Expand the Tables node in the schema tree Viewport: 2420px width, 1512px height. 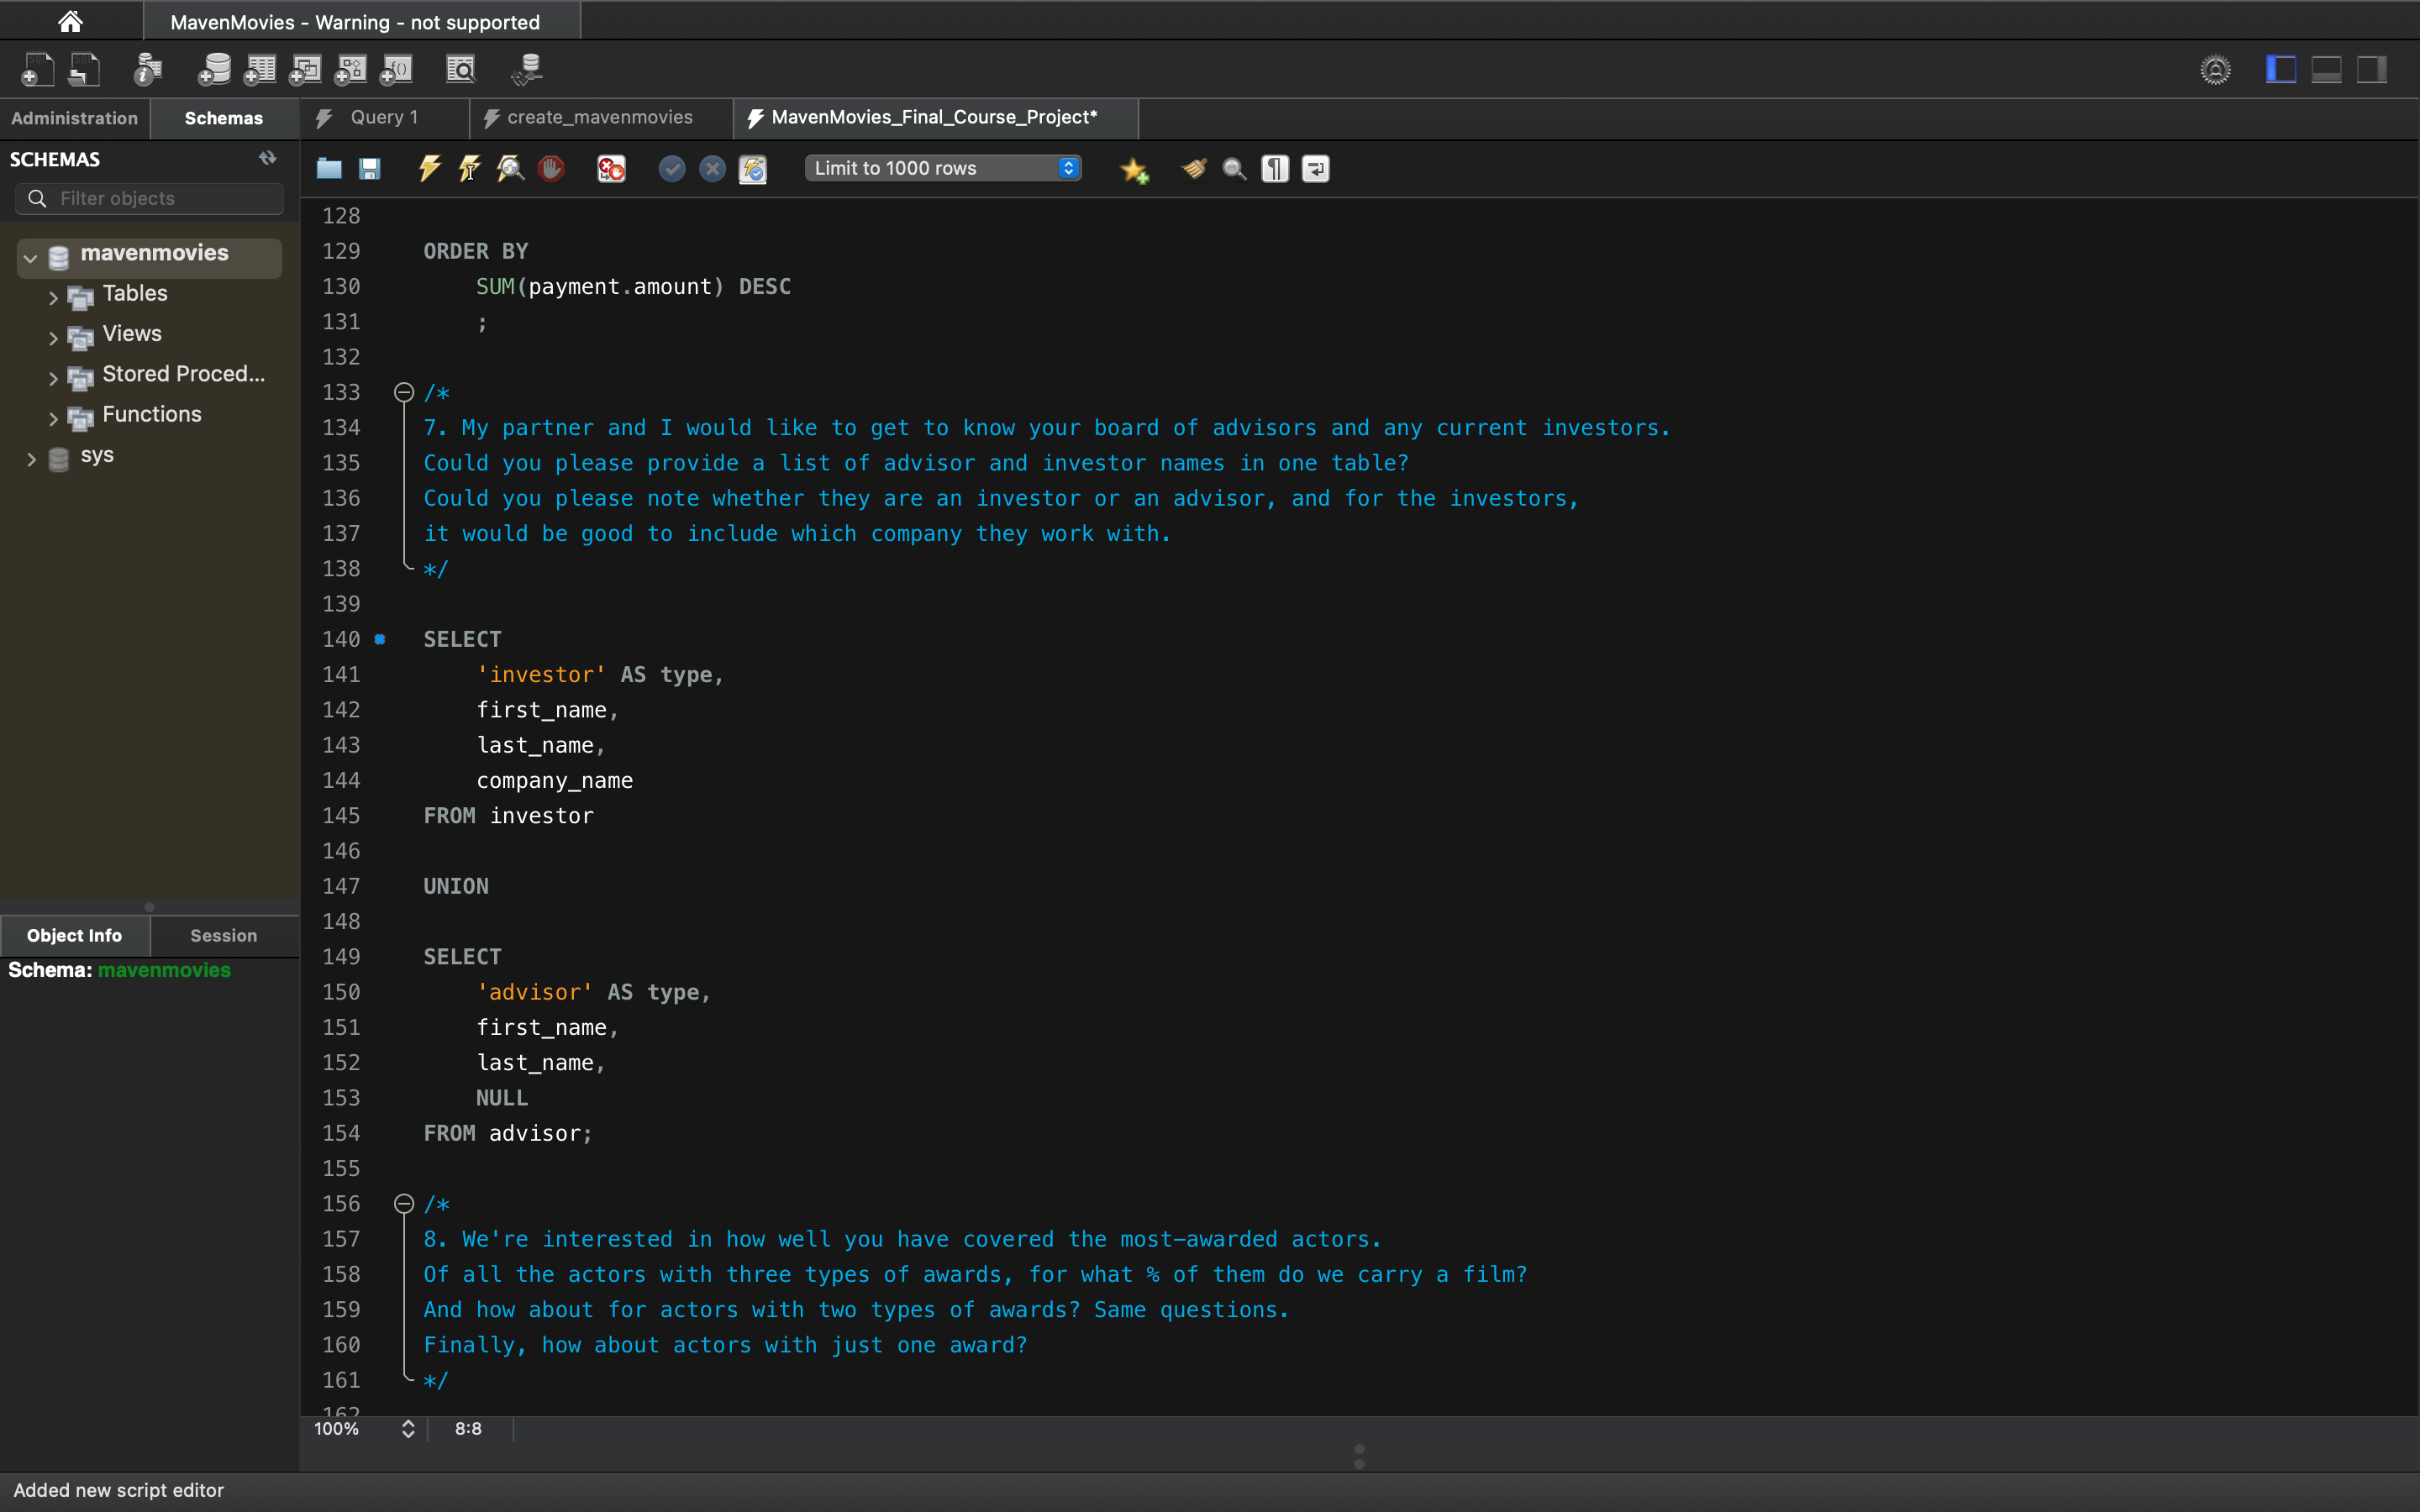coord(53,295)
